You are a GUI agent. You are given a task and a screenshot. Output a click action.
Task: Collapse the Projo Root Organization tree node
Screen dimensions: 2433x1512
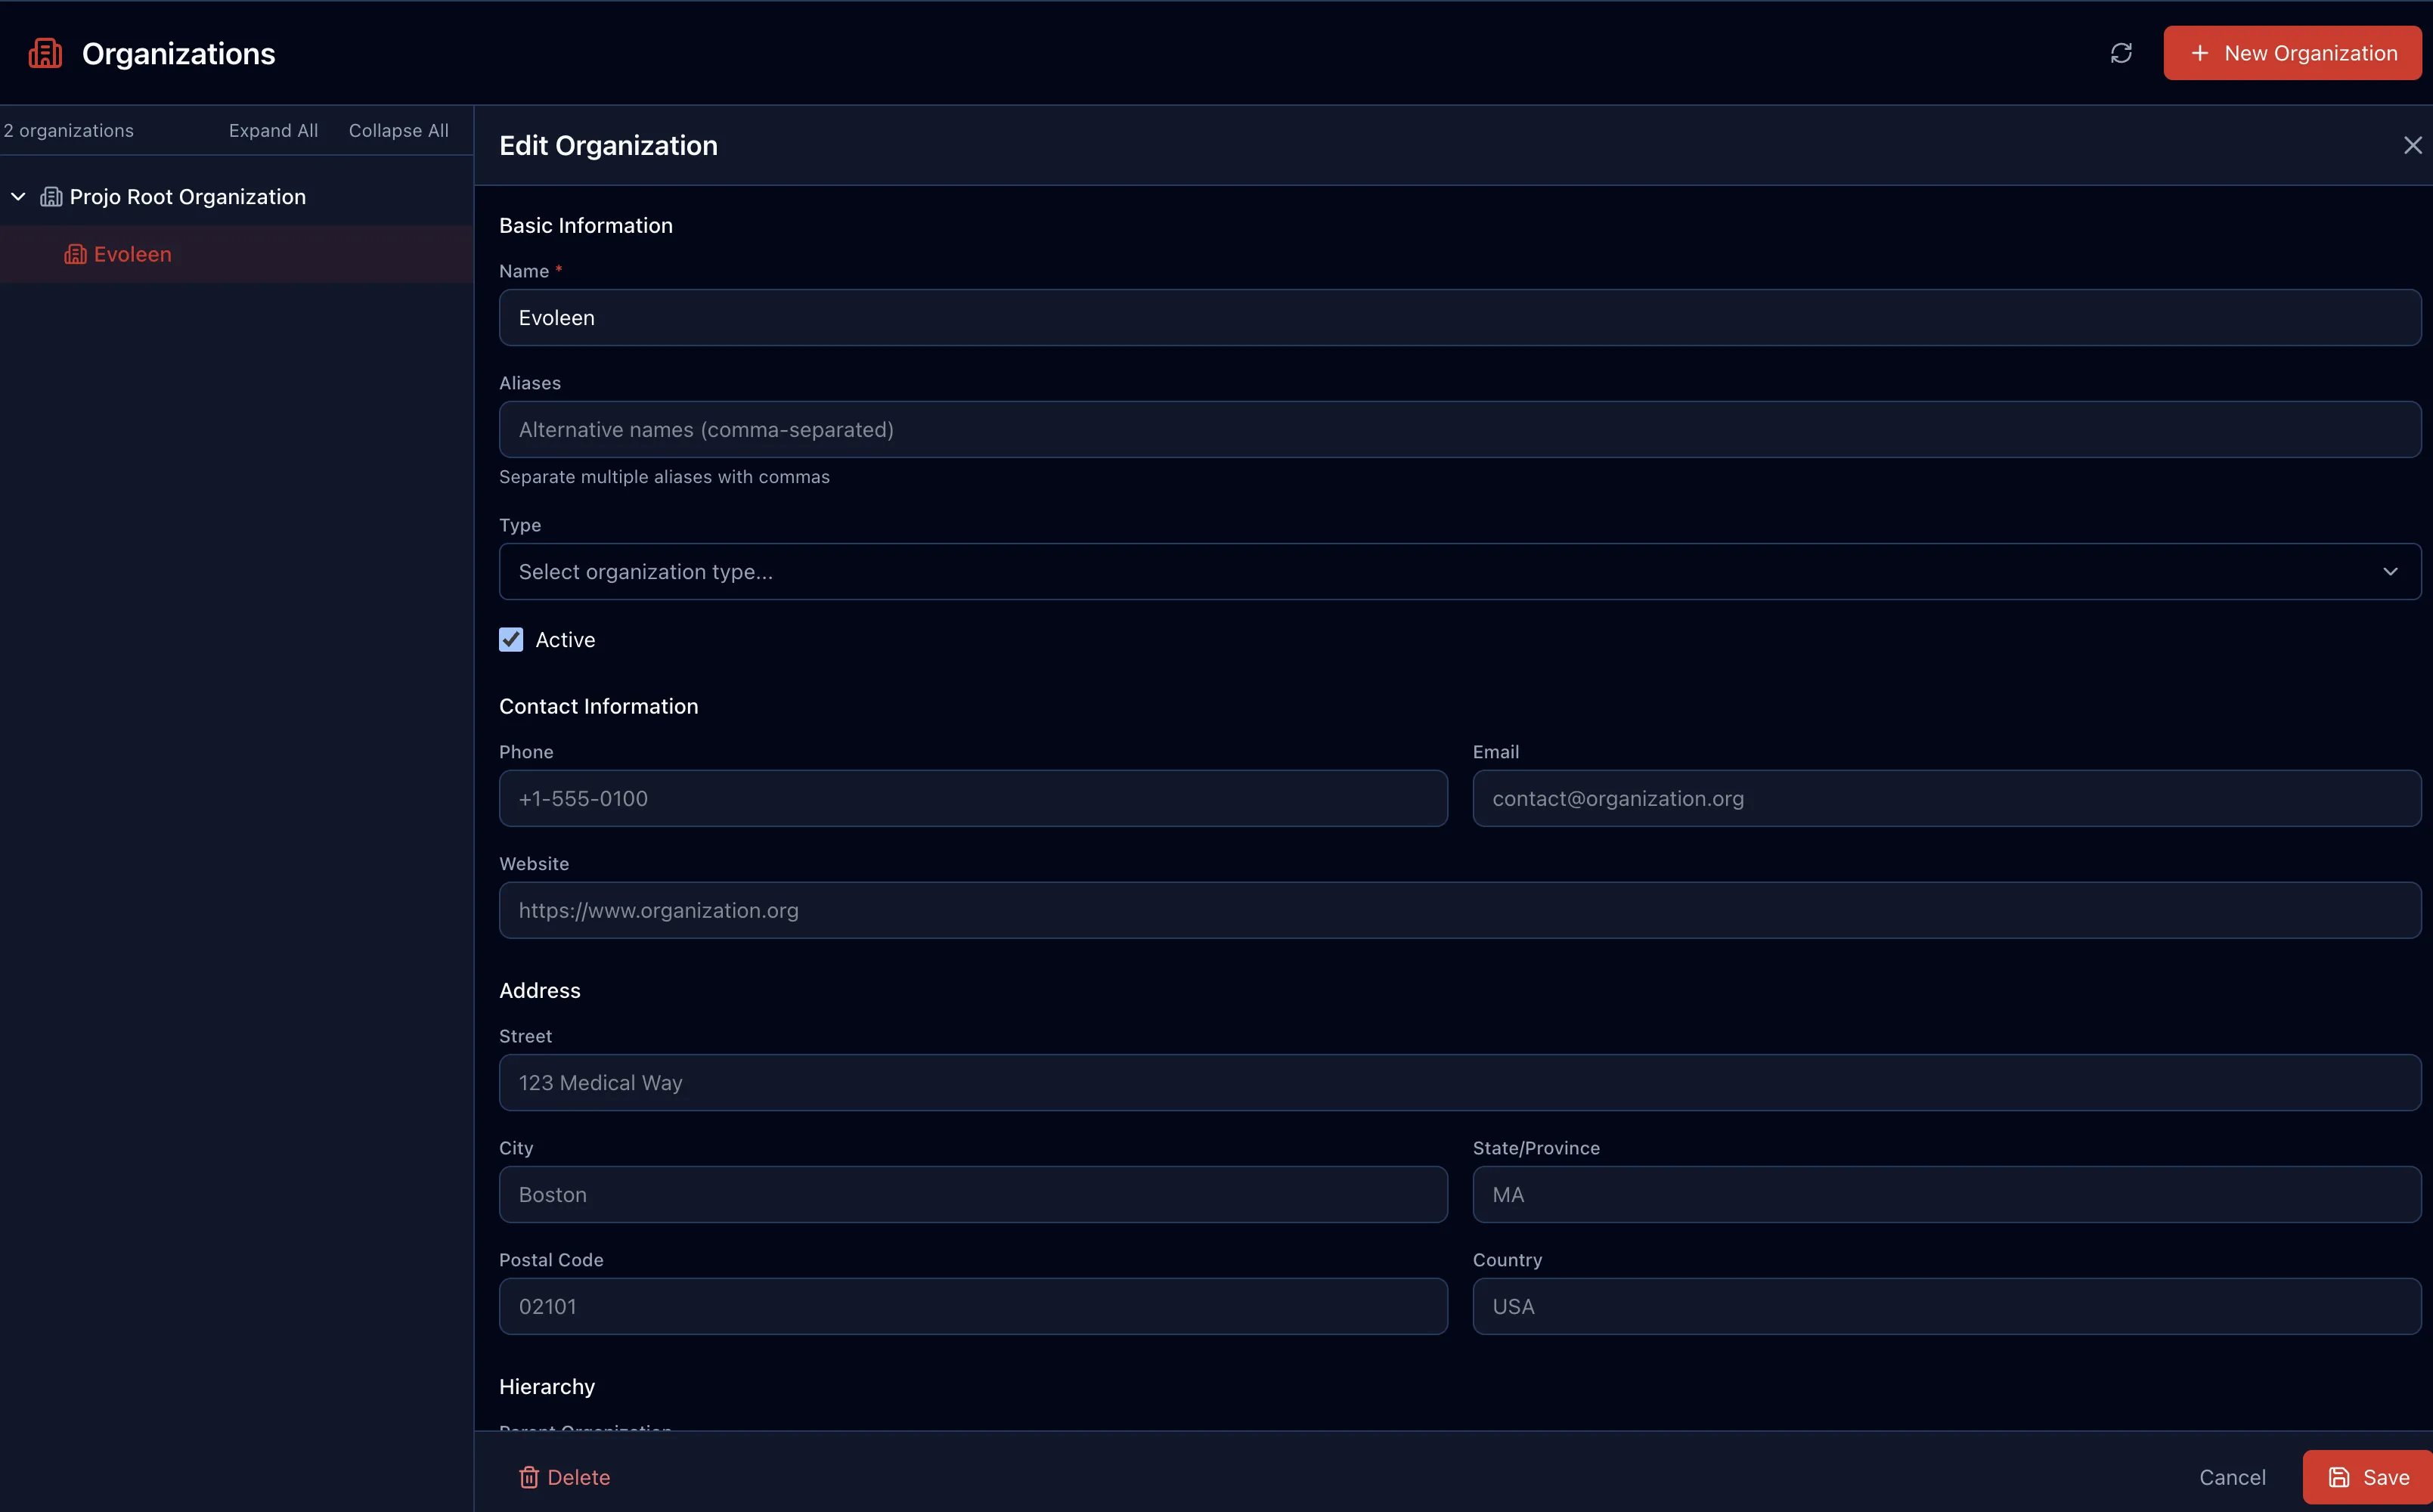(17, 196)
